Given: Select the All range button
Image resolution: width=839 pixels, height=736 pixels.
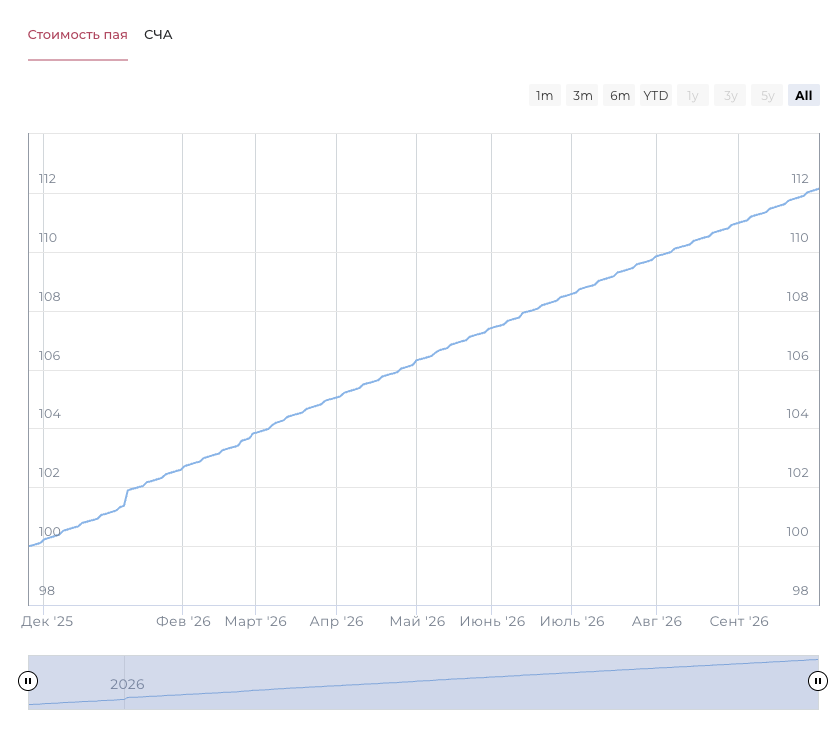Looking at the screenshot, I should [804, 95].
